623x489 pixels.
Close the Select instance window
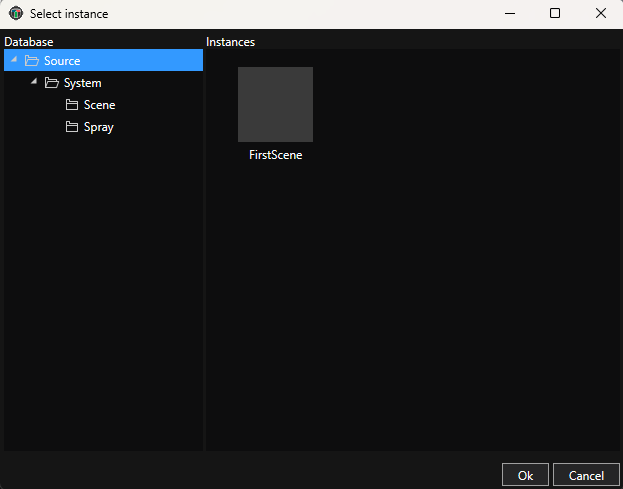coord(601,14)
